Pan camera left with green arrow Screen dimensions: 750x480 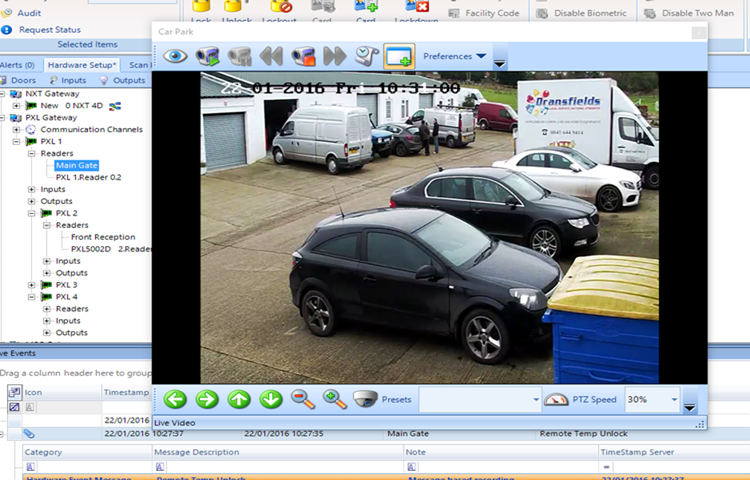click(x=176, y=399)
